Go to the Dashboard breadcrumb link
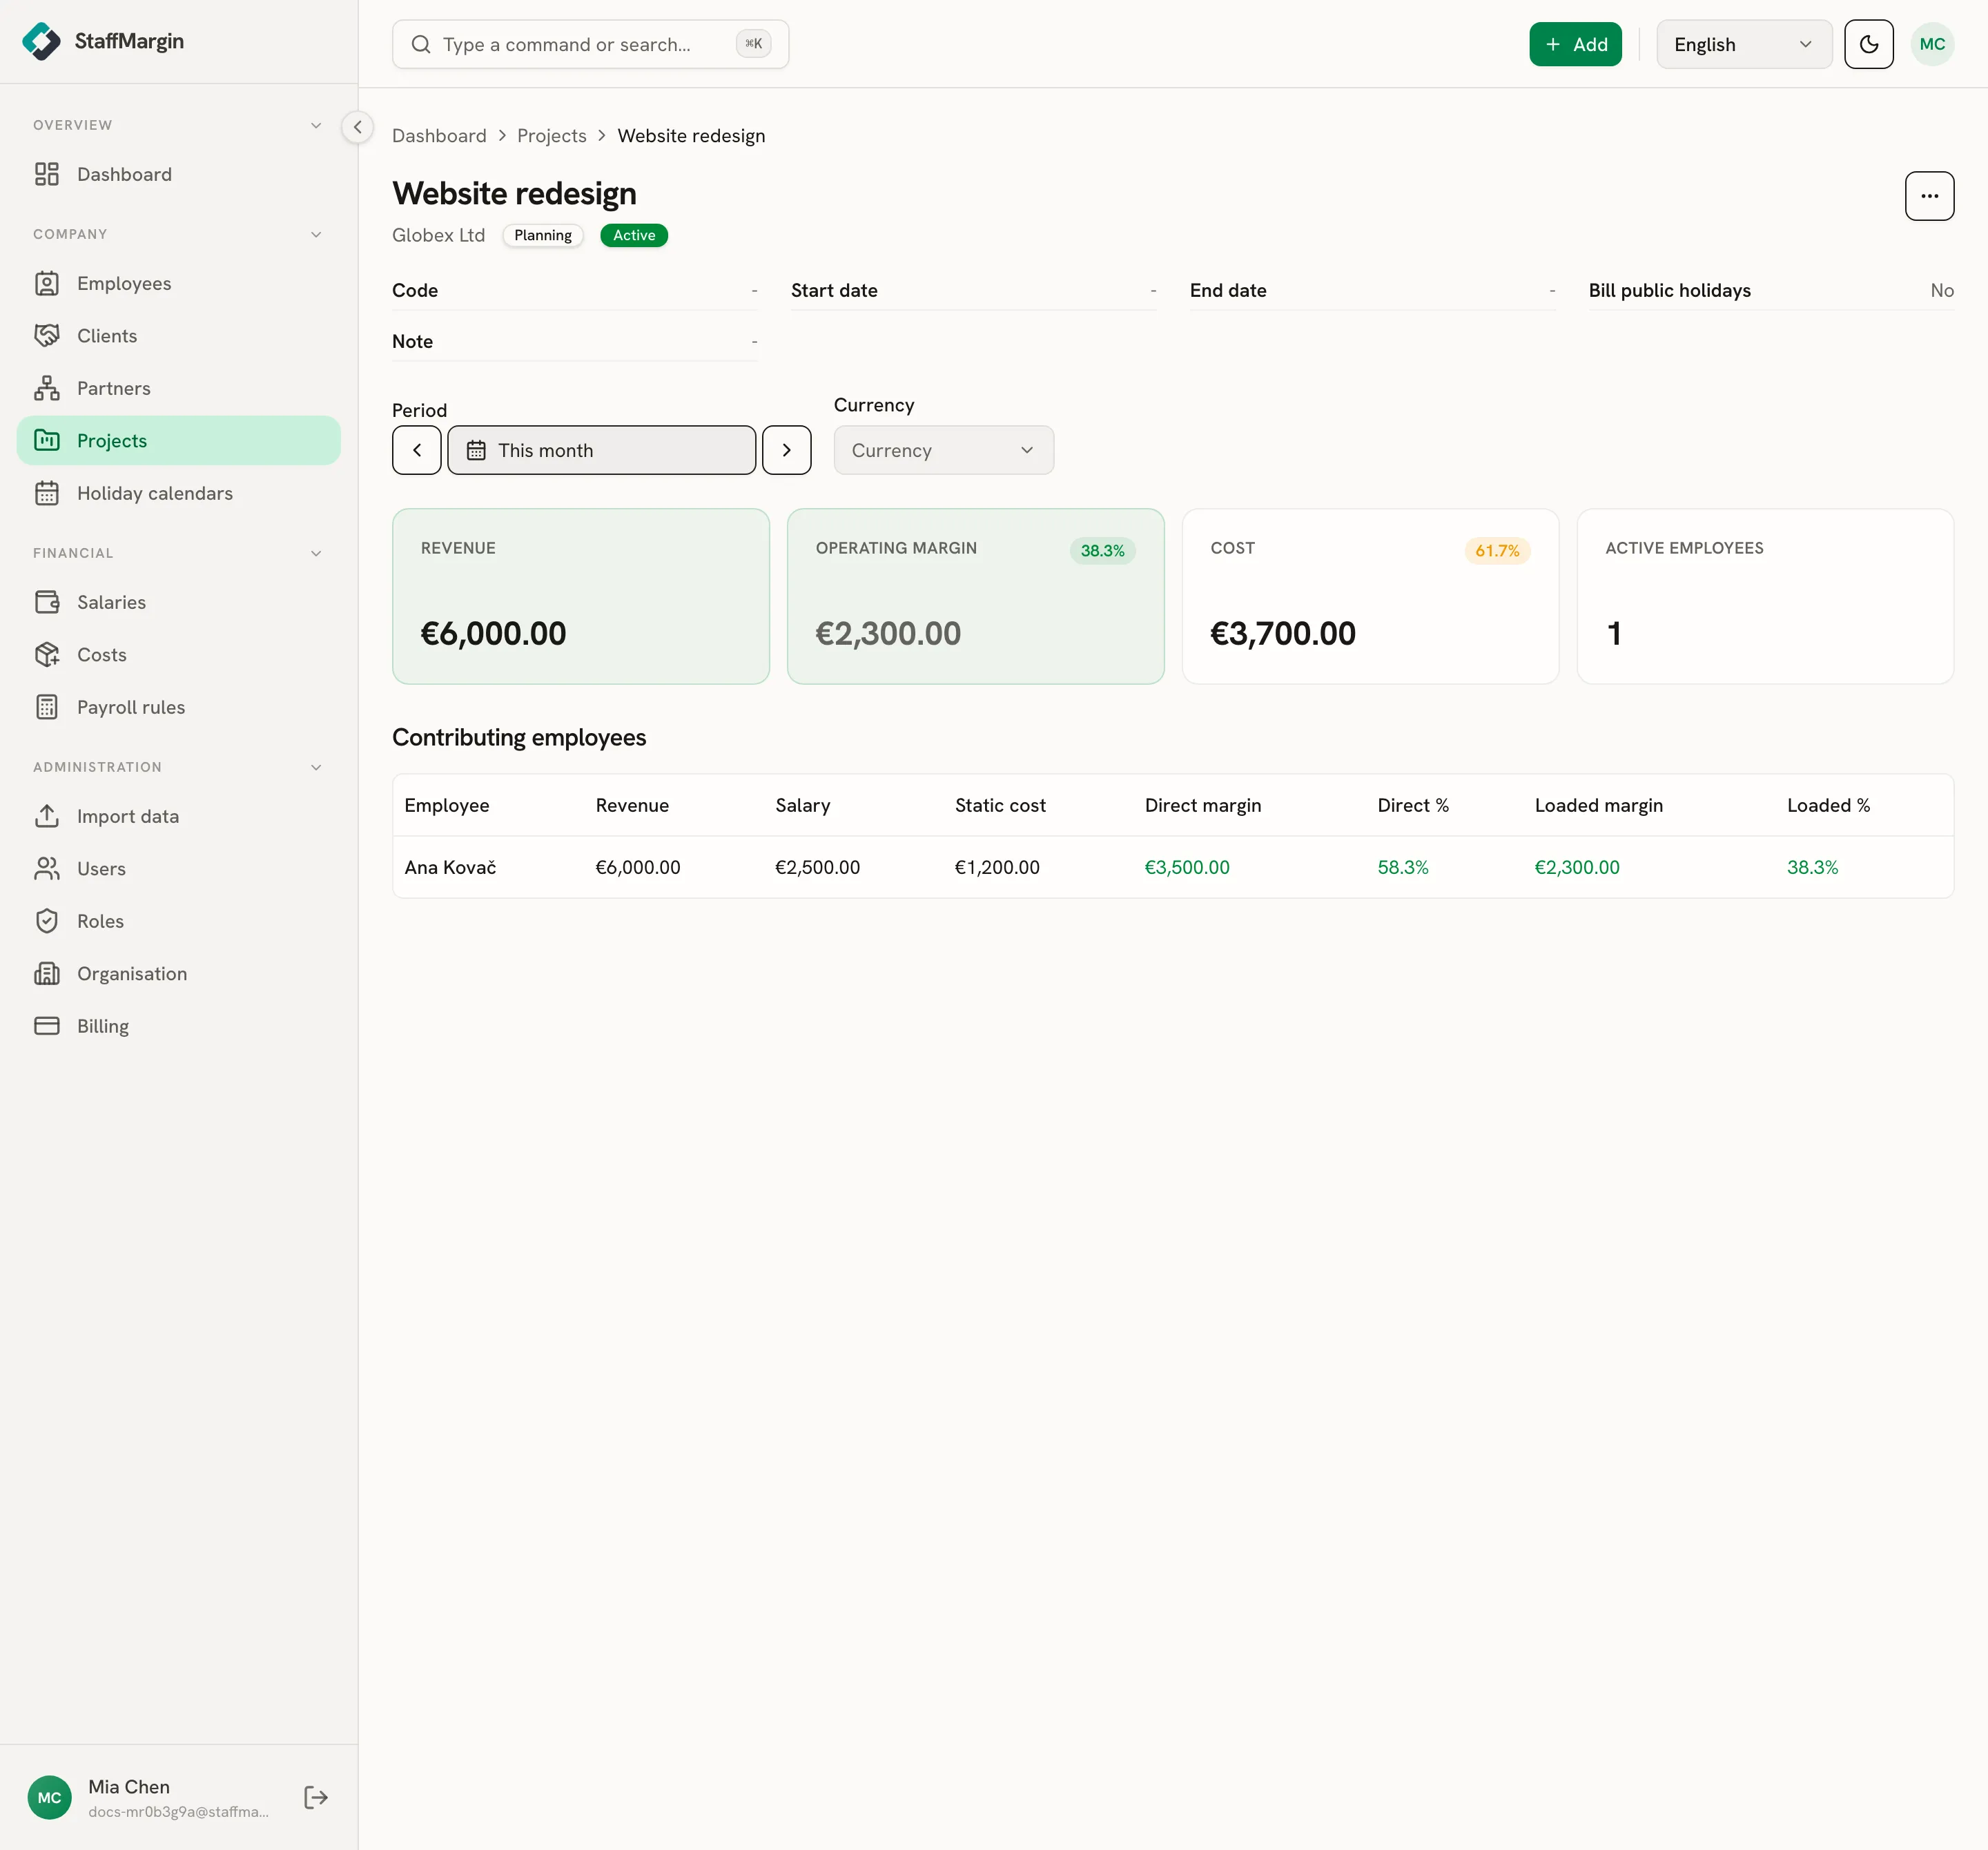1988x1850 pixels. [x=439, y=136]
